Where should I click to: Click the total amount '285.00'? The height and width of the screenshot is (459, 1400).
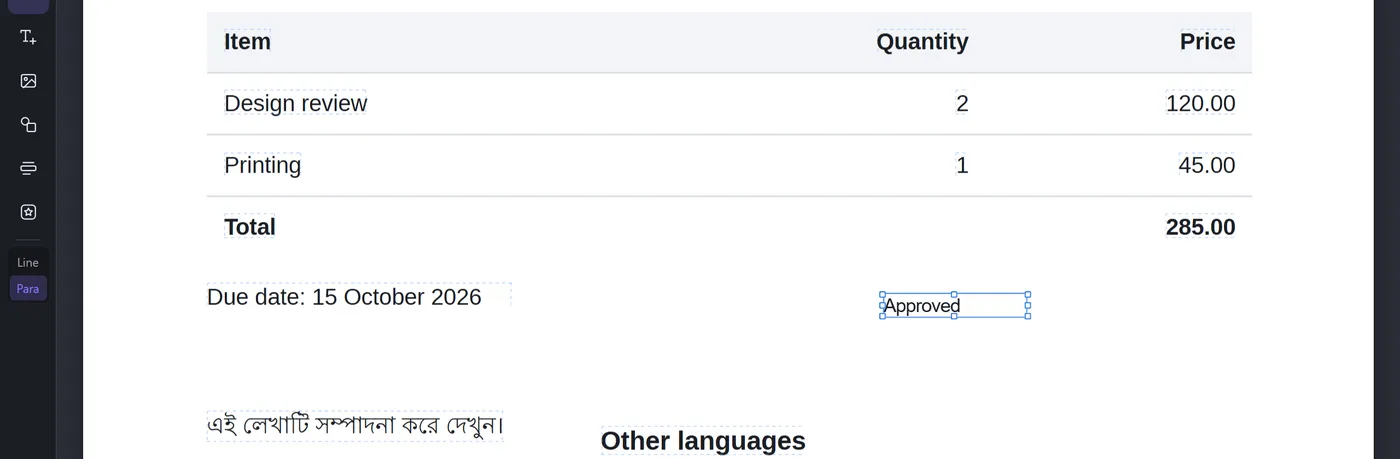tap(1201, 227)
